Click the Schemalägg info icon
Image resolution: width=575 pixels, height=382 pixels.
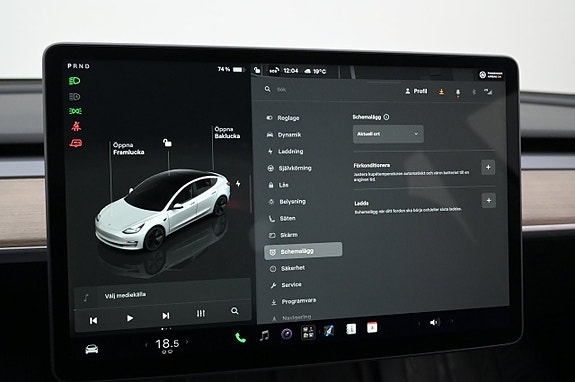[x=387, y=117]
